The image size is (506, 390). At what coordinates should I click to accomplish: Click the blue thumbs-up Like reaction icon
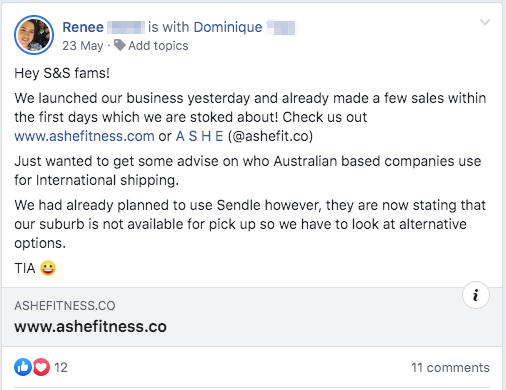click(x=23, y=367)
